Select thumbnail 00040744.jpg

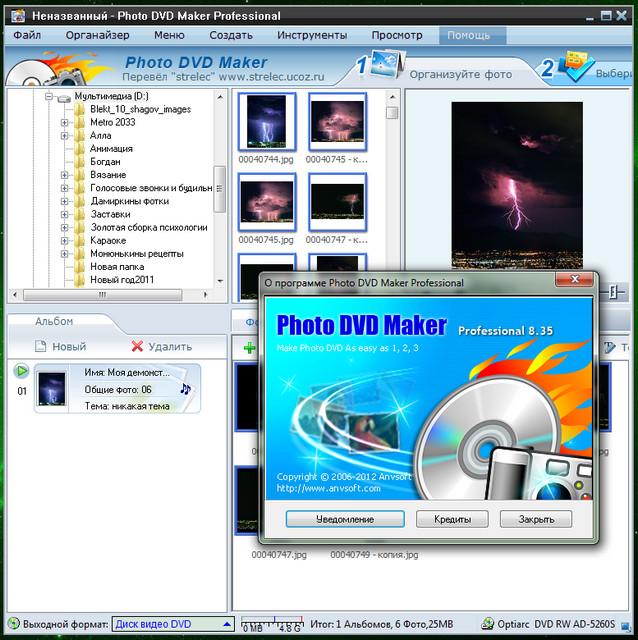point(267,121)
